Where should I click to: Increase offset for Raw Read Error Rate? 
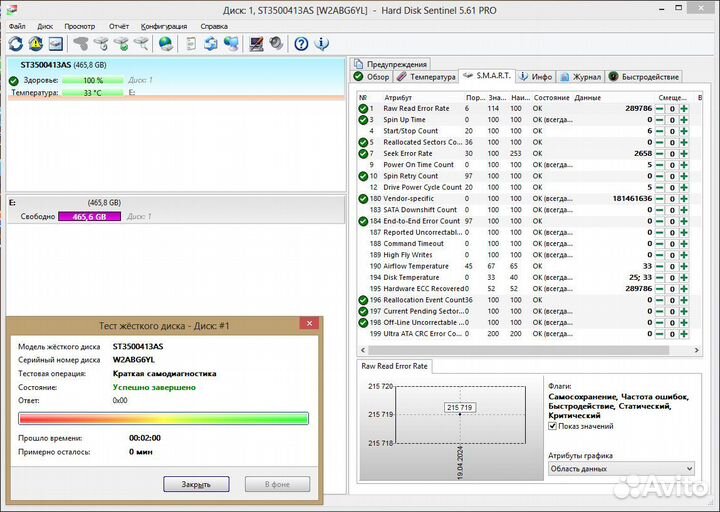[685, 108]
